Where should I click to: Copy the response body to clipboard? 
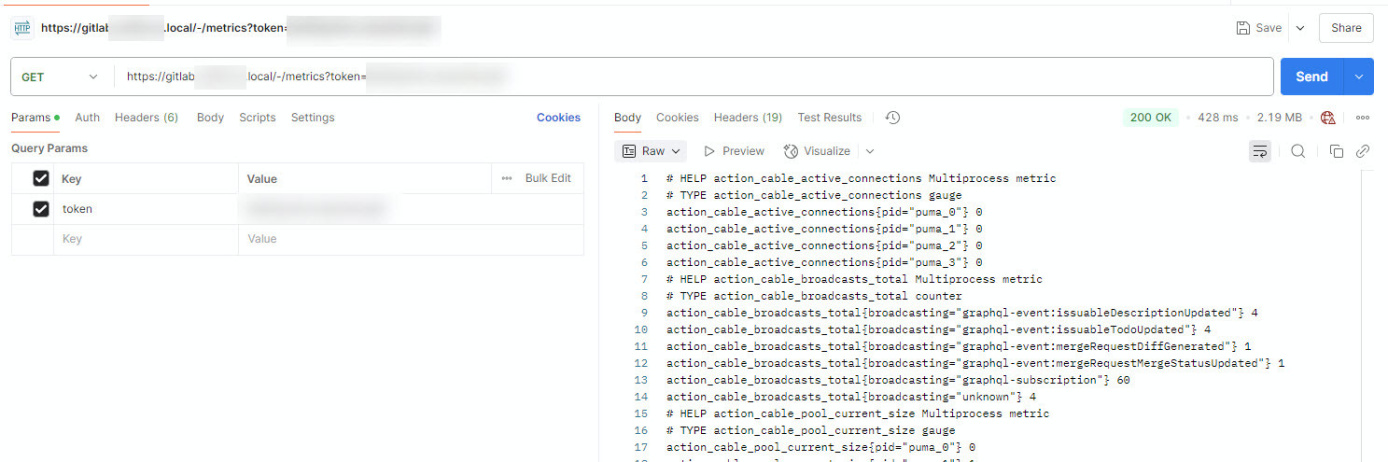click(x=1336, y=151)
